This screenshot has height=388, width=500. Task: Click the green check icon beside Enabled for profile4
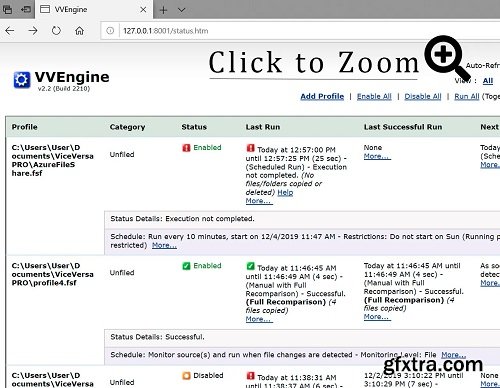(186, 266)
